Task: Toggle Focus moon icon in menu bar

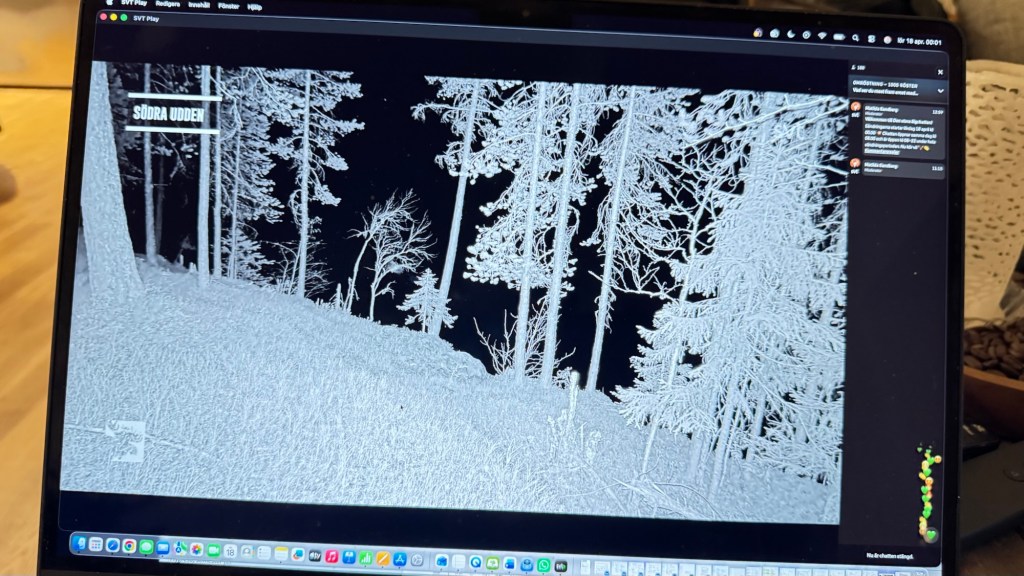Action: 790,34
